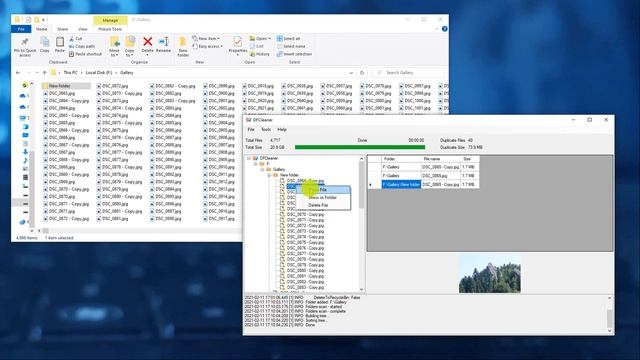Viewport: 640px width, 360px height.
Task: Click Select none in ribbon
Action: [291, 46]
